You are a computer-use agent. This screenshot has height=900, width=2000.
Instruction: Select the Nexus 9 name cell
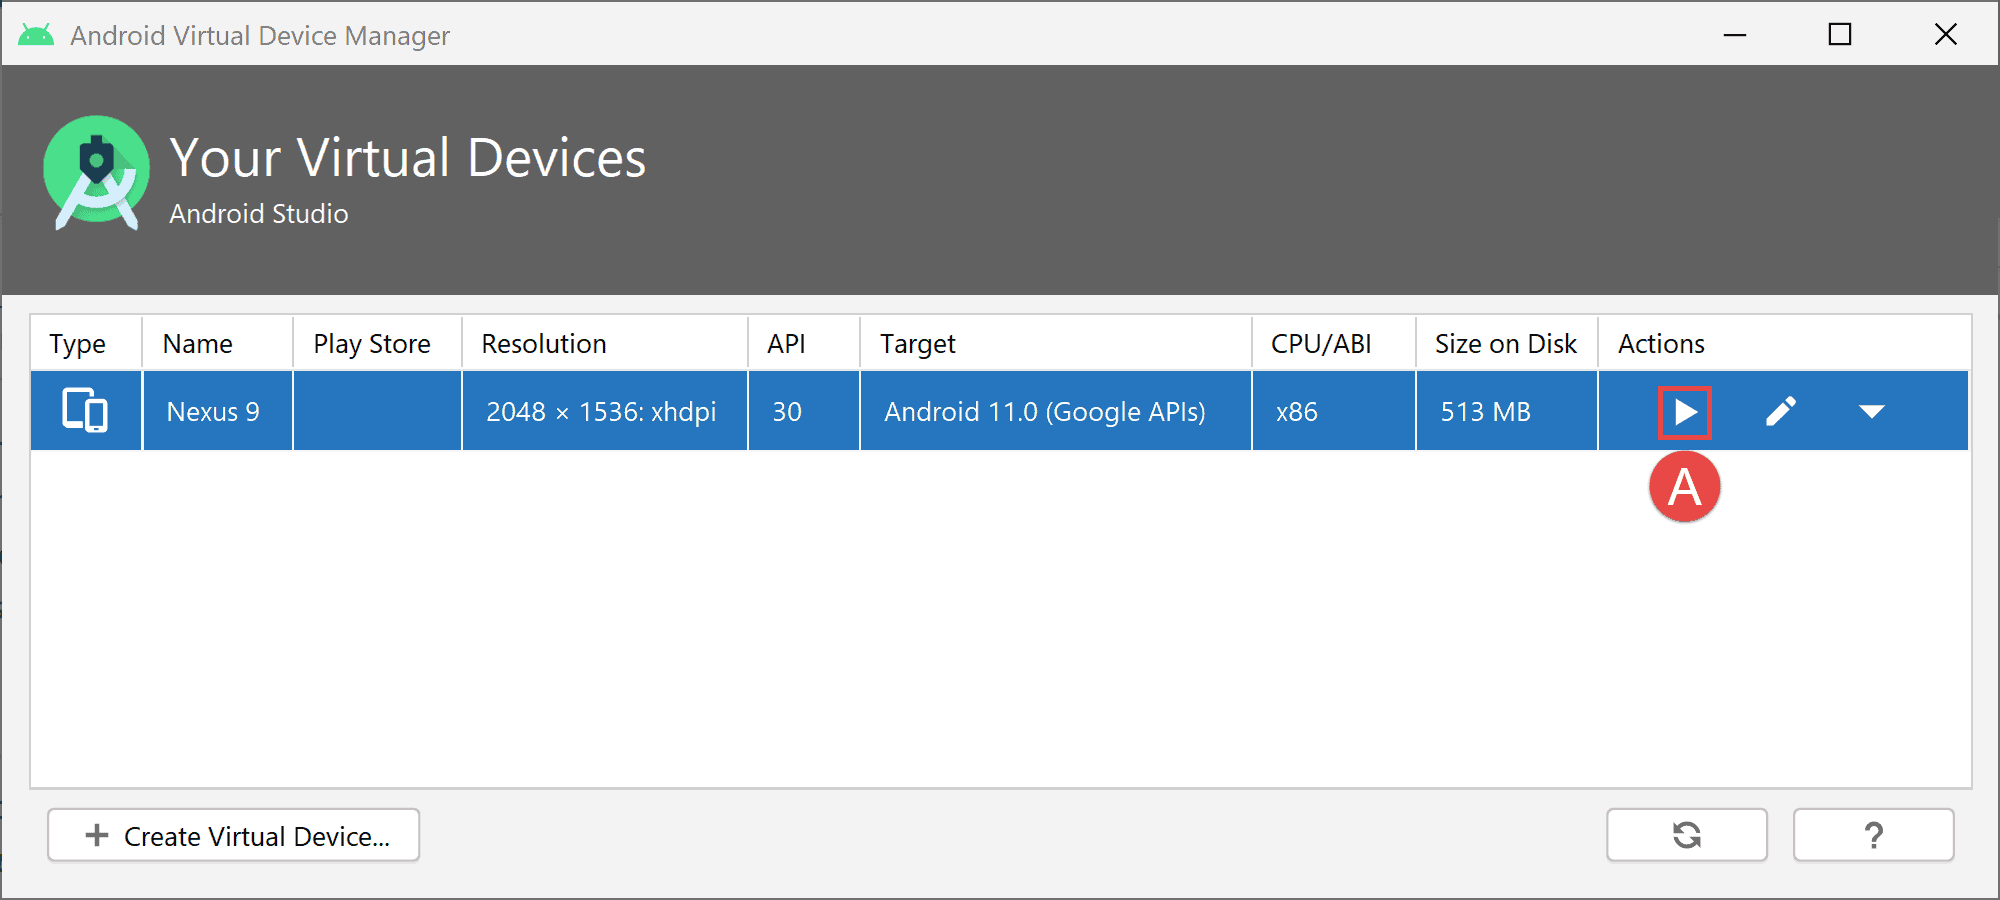(218, 411)
